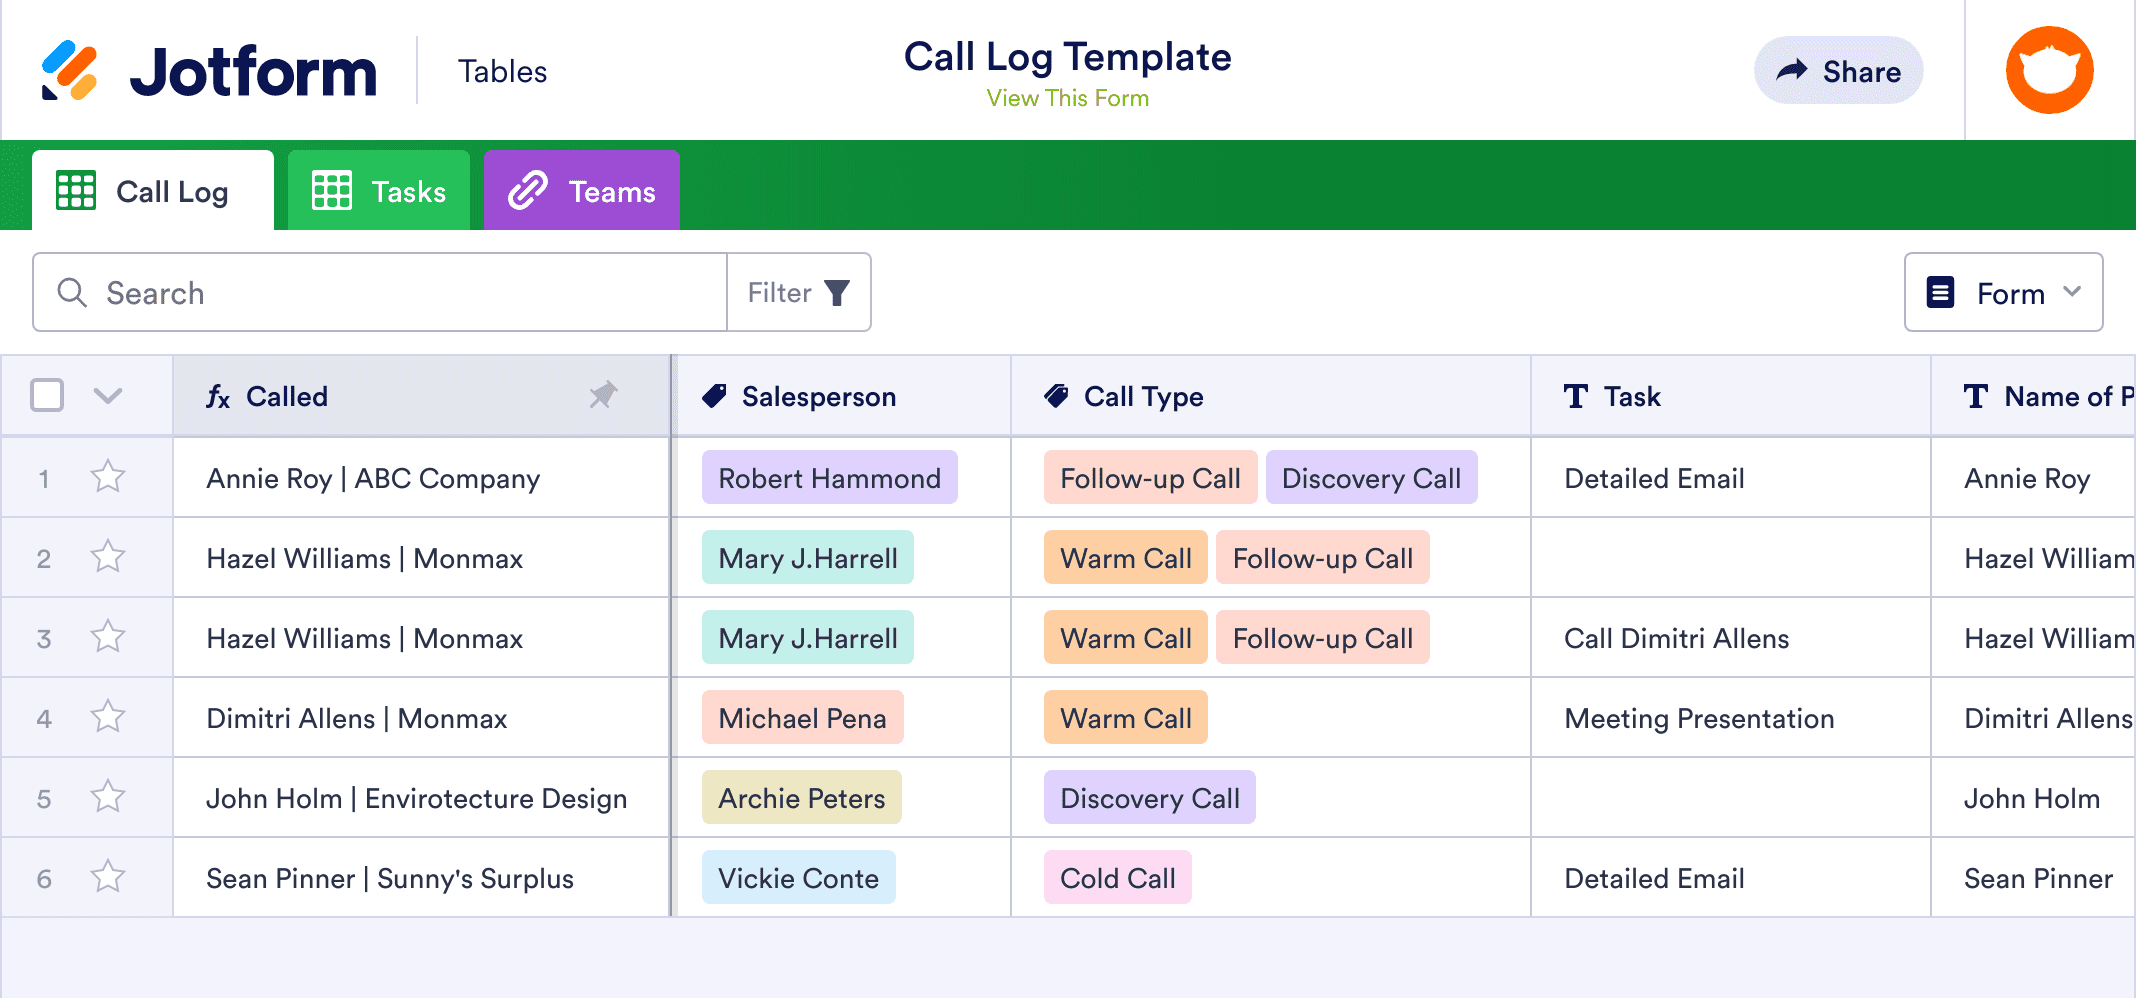Click the Call Dimitri Allens task cell
This screenshot has height=998, width=2136.
pyautogui.click(x=1731, y=637)
